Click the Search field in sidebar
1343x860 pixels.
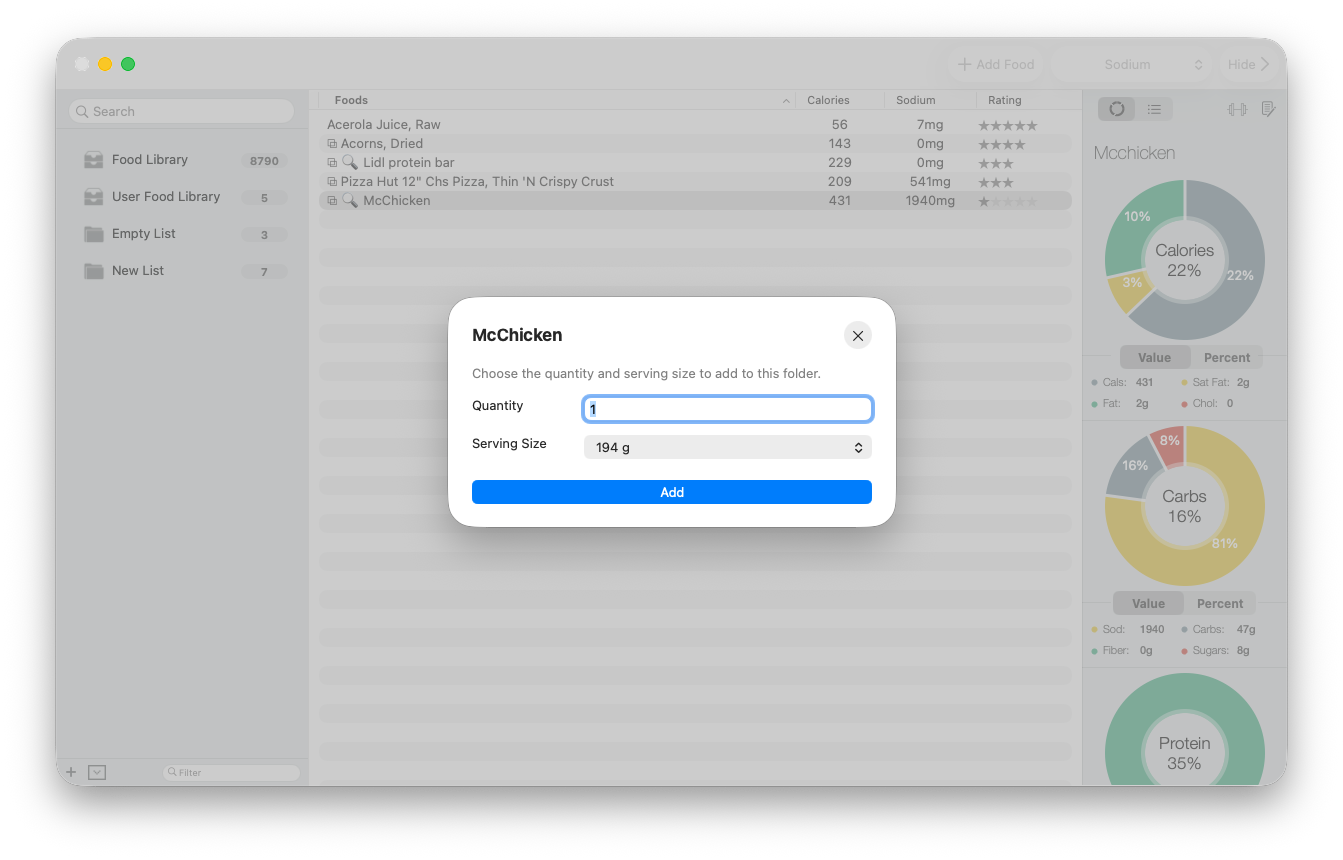[x=182, y=111]
